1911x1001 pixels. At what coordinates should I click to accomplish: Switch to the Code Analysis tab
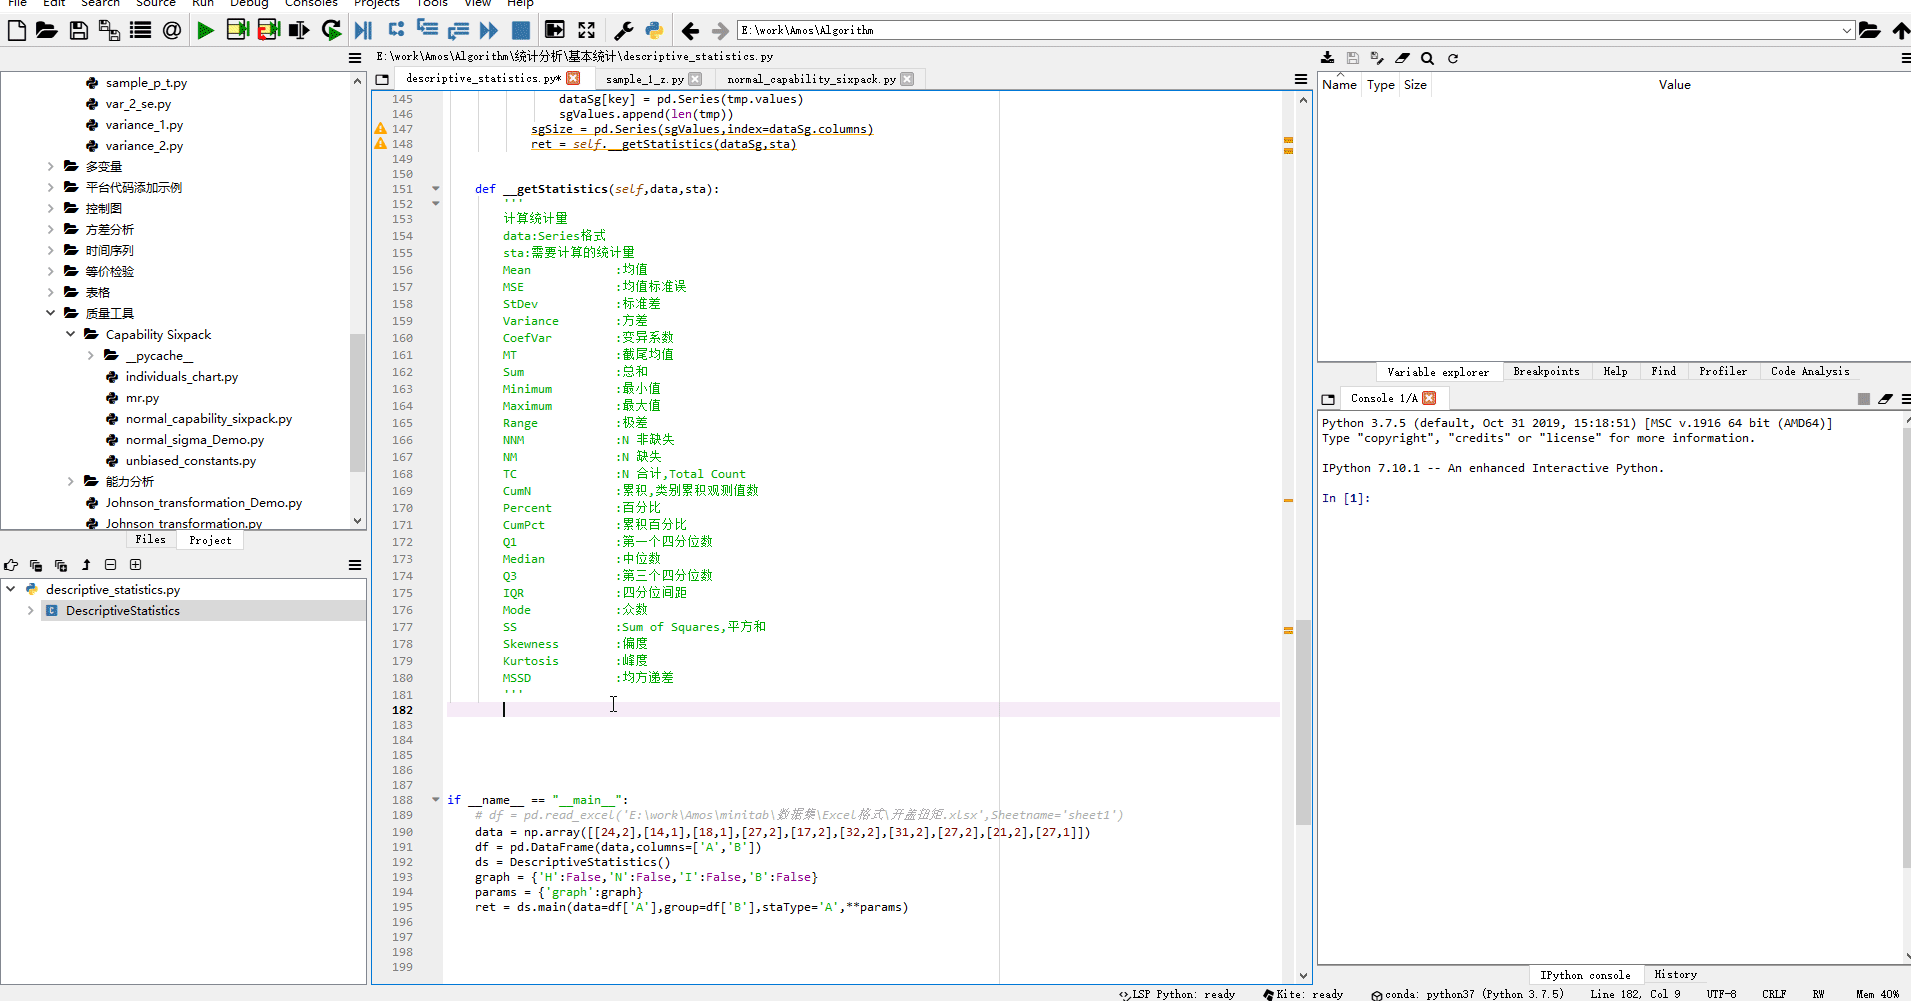1810,372
